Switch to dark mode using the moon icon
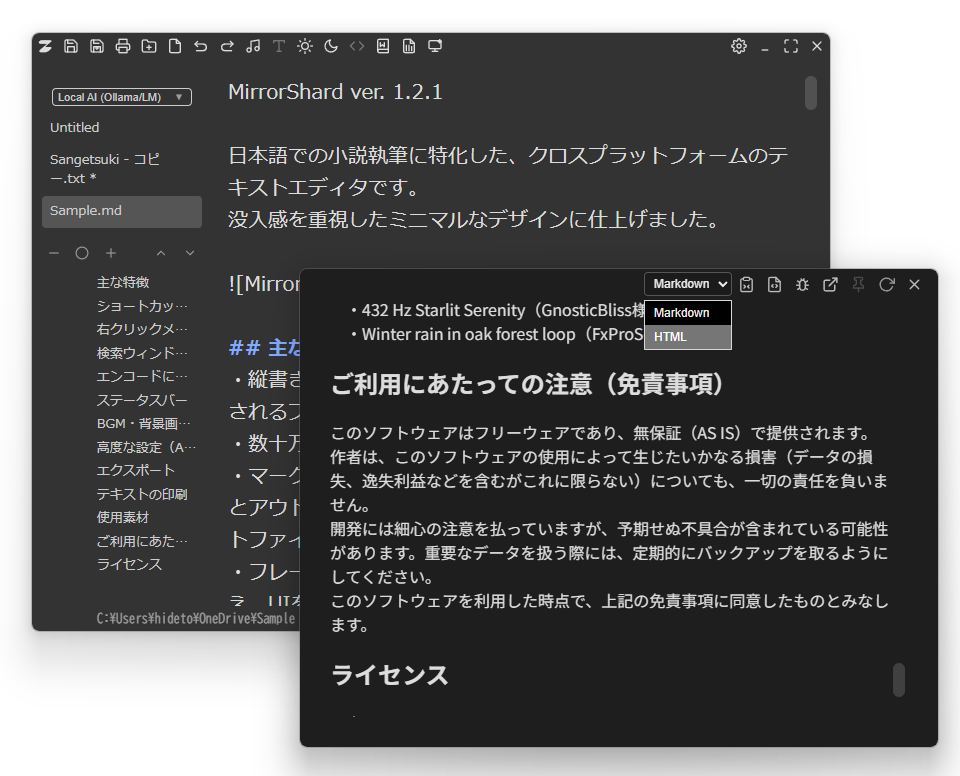Screen dimensions: 960x776 330,46
